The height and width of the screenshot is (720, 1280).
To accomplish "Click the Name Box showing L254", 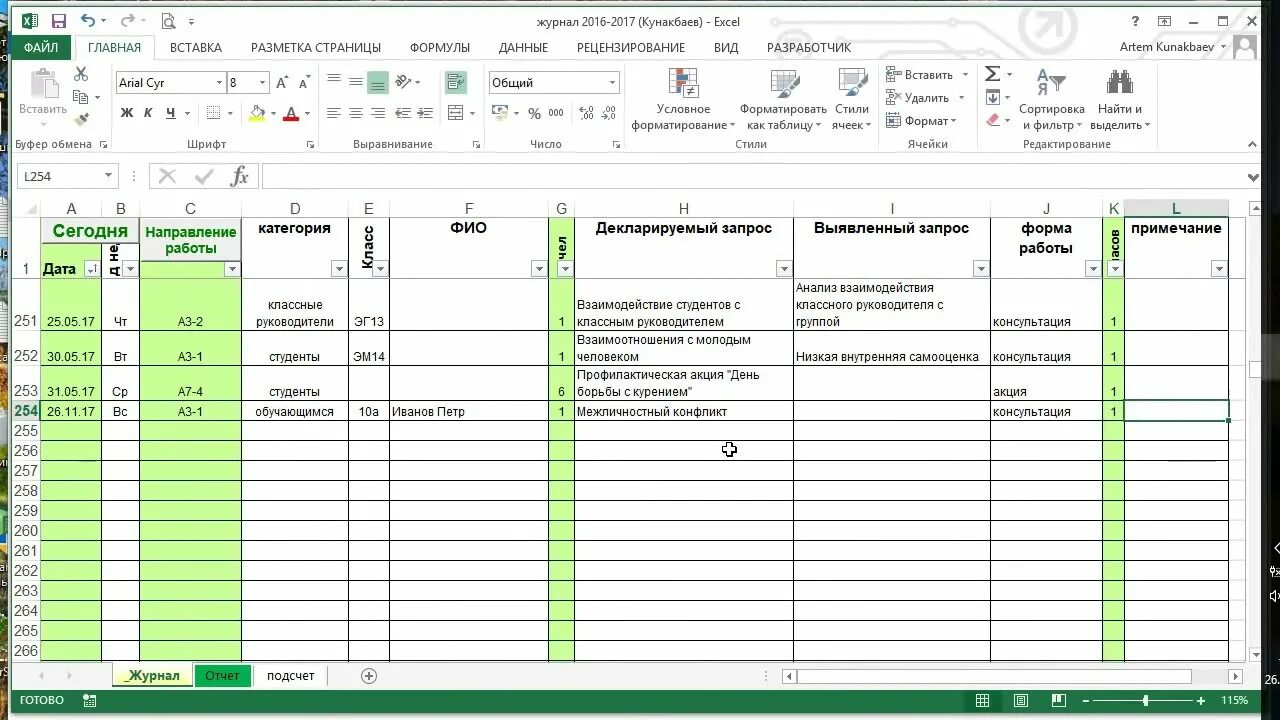I will (69, 177).
